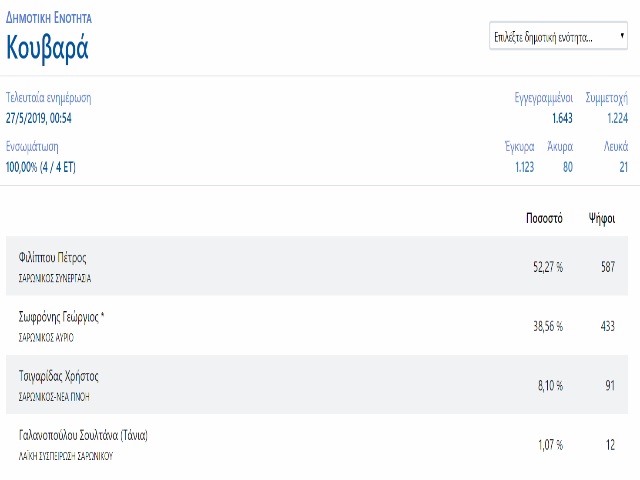Select candidate Φιλίππου Πέτρος row
The height and width of the screenshot is (480, 640).
tap(317, 266)
